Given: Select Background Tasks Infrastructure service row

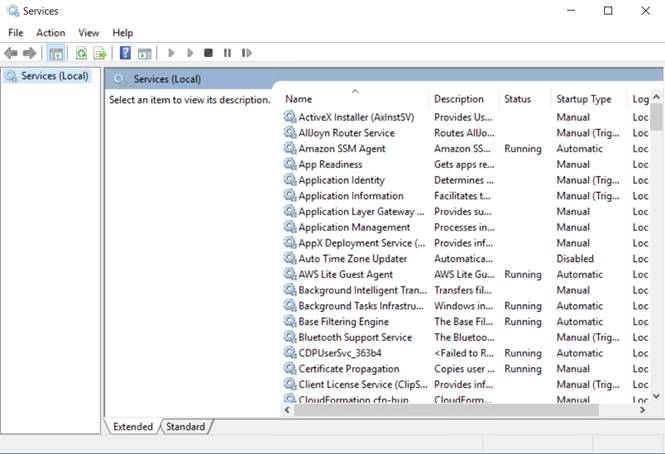Looking at the screenshot, I should (x=466, y=305).
